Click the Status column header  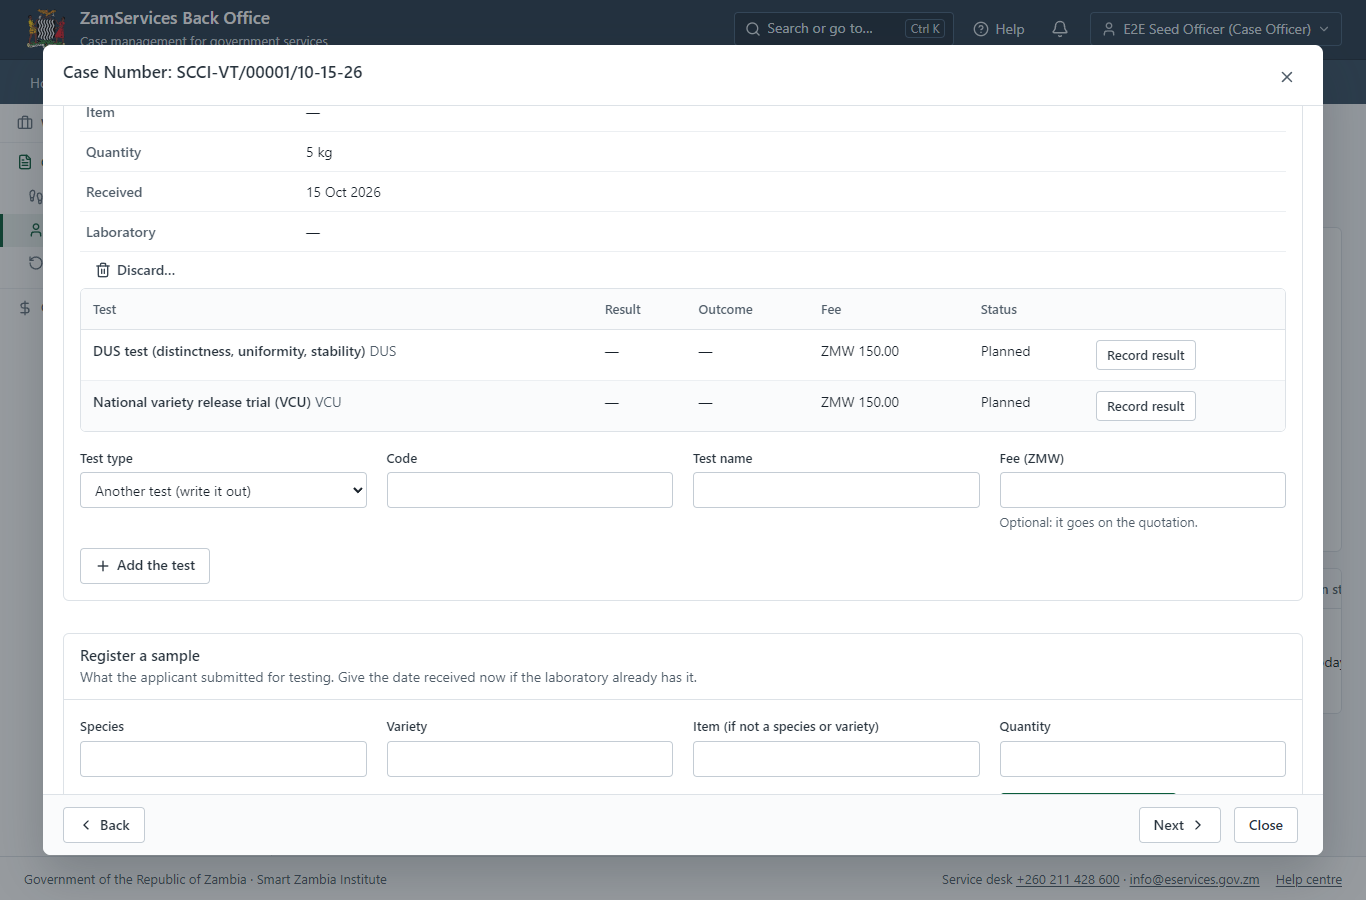tap(998, 310)
